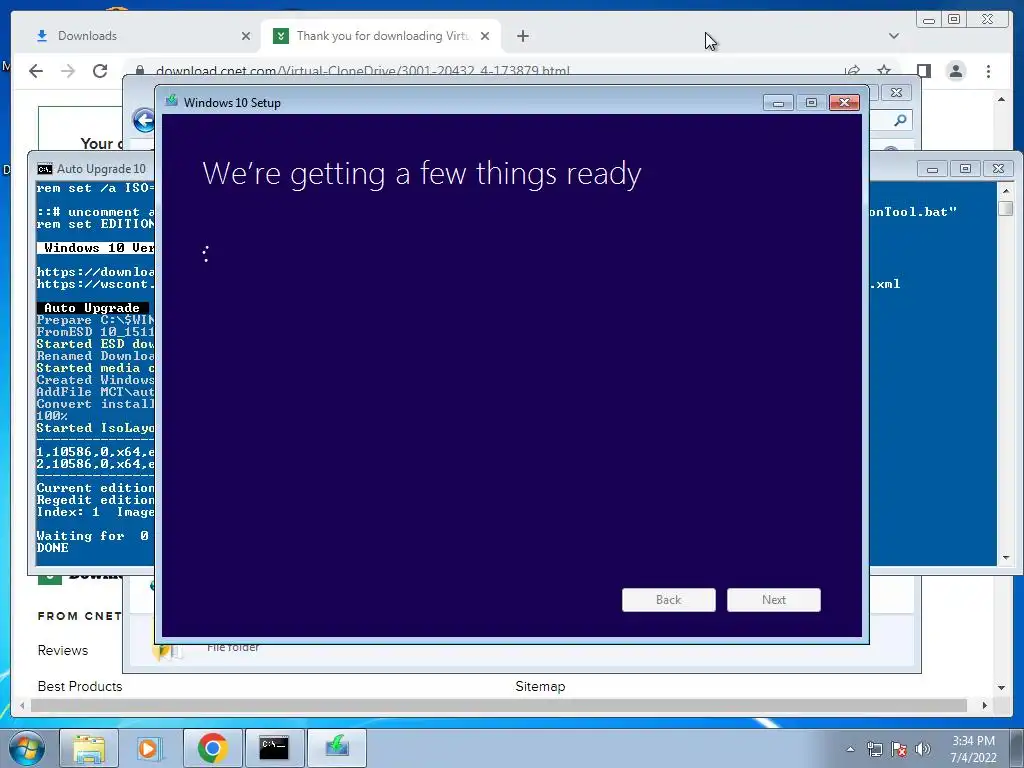Open Chrome tab search dropdown arrow
The height and width of the screenshot is (768, 1024).
893,36
